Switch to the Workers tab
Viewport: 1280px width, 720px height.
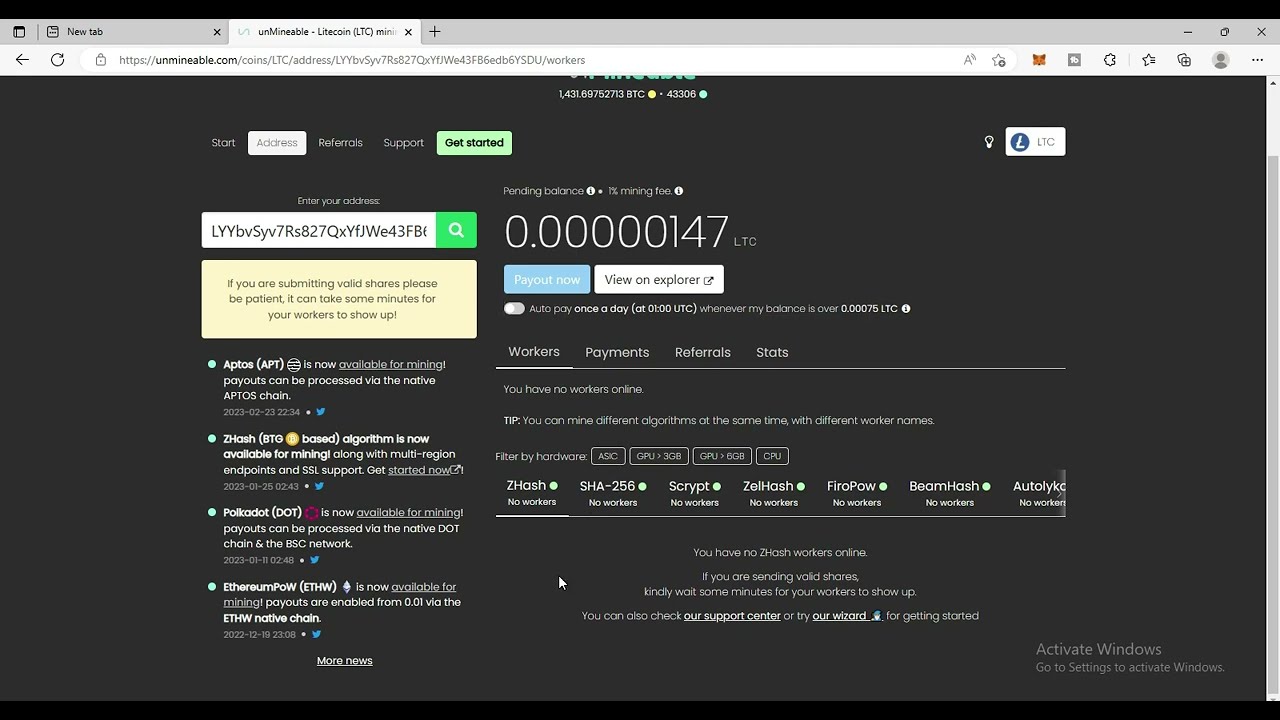tap(534, 352)
